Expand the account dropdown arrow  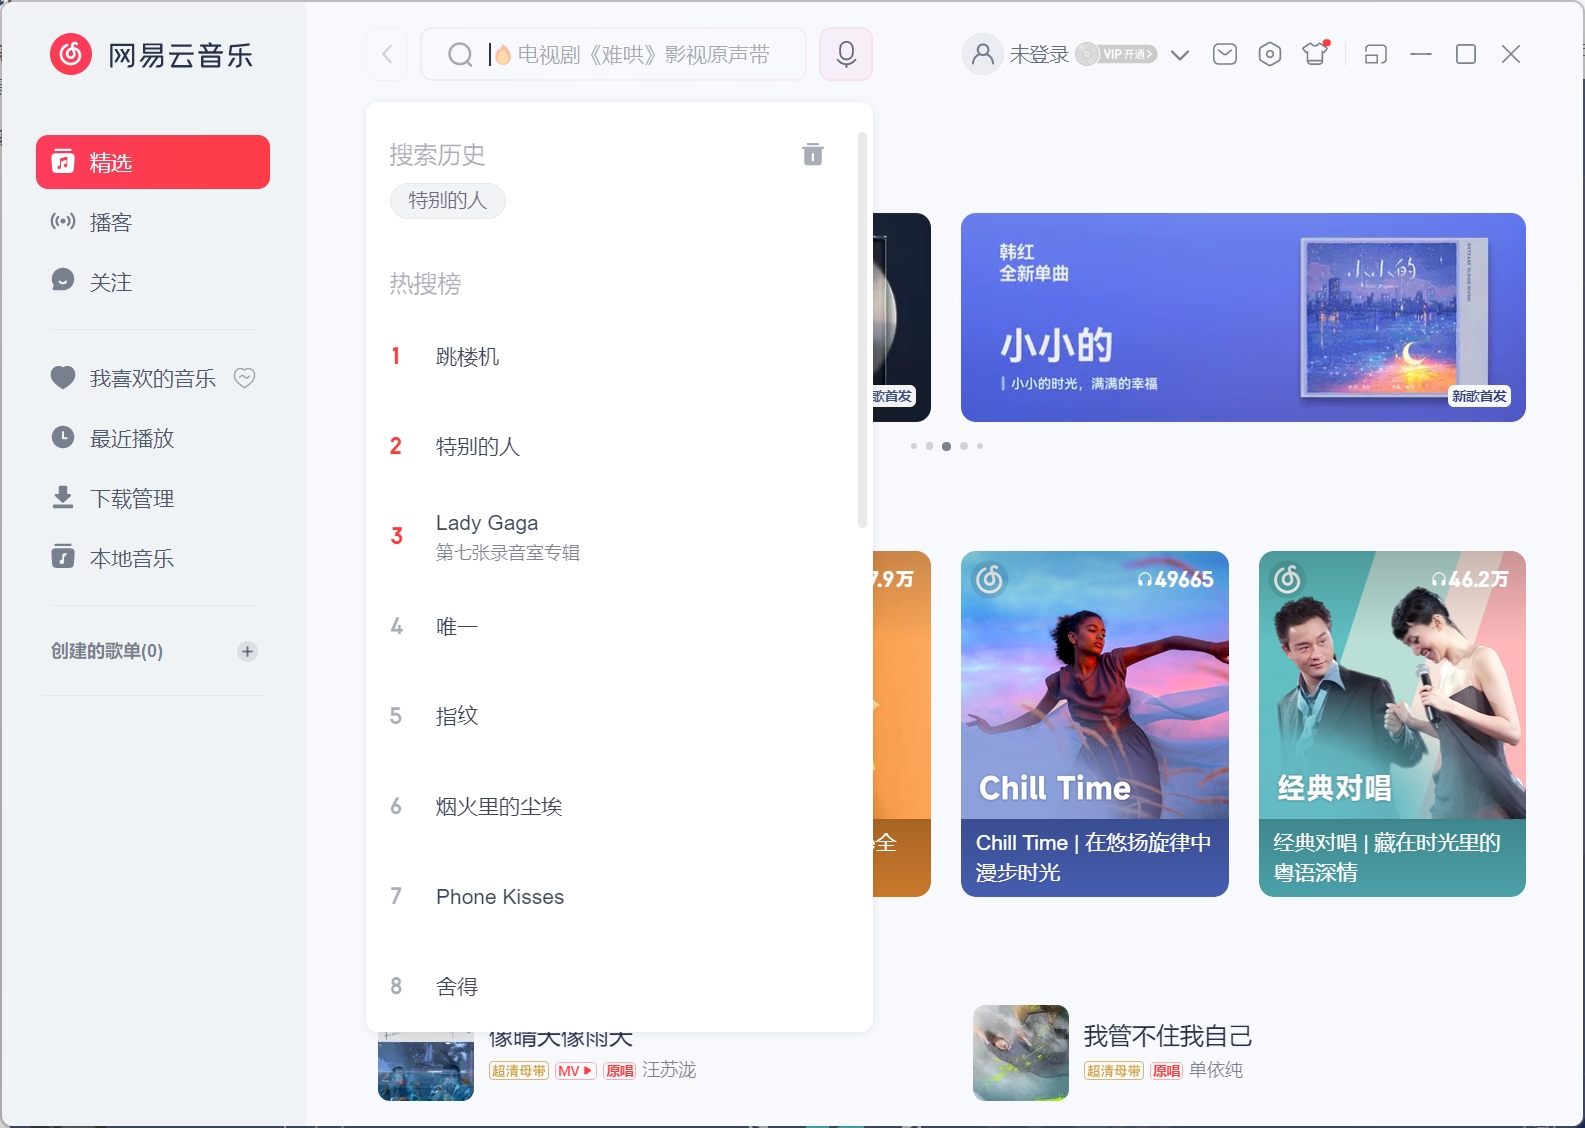1180,55
